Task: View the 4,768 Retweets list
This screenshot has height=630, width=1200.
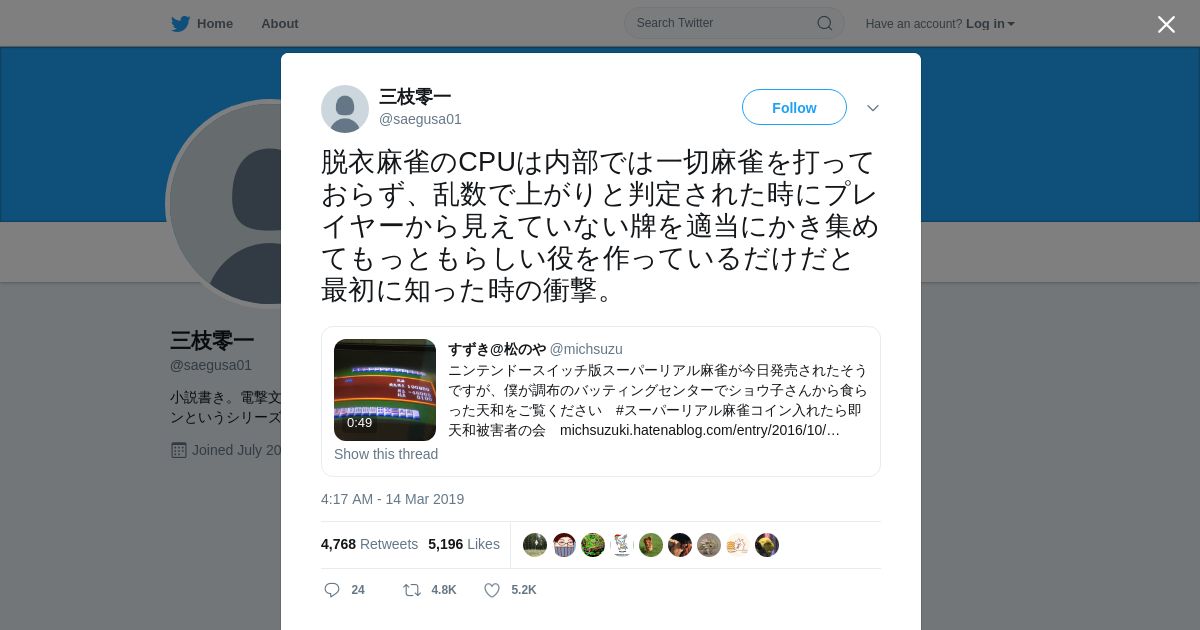Action: [369, 544]
